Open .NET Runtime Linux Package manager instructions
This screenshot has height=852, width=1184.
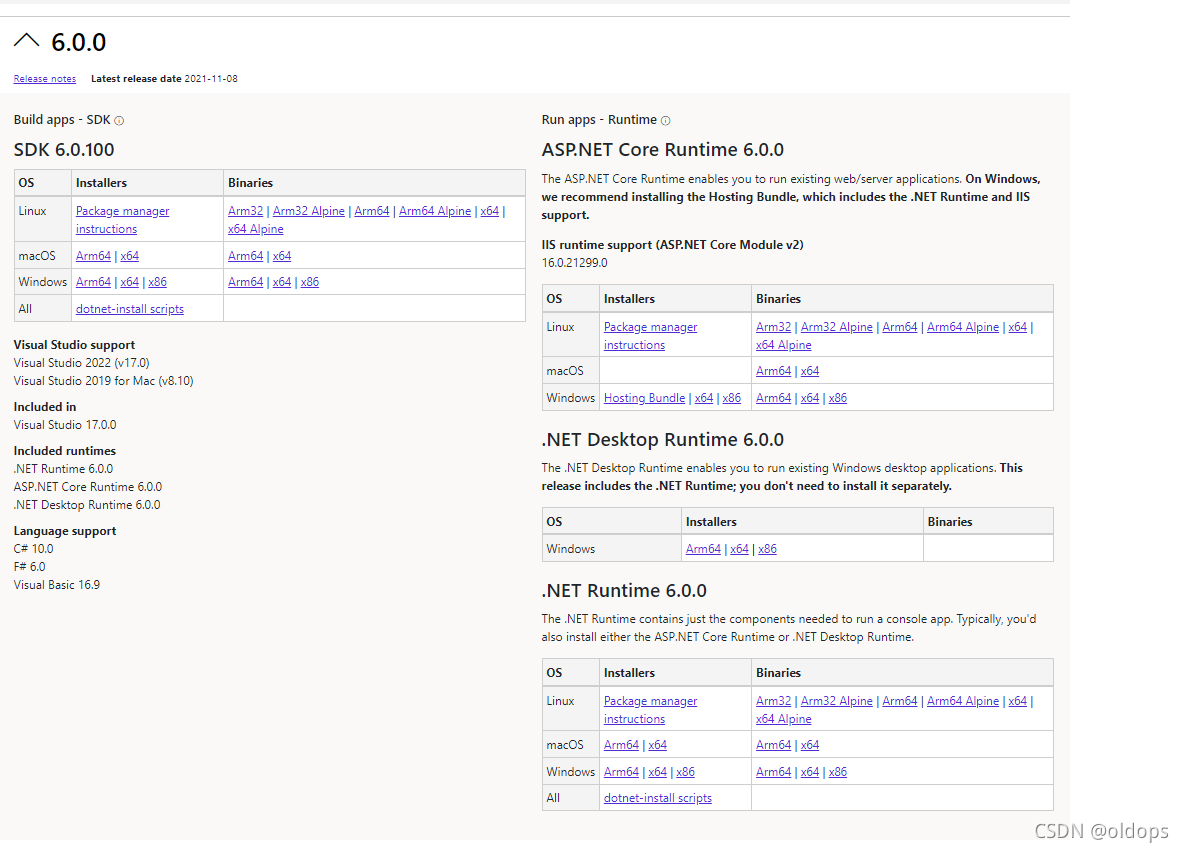coord(650,710)
